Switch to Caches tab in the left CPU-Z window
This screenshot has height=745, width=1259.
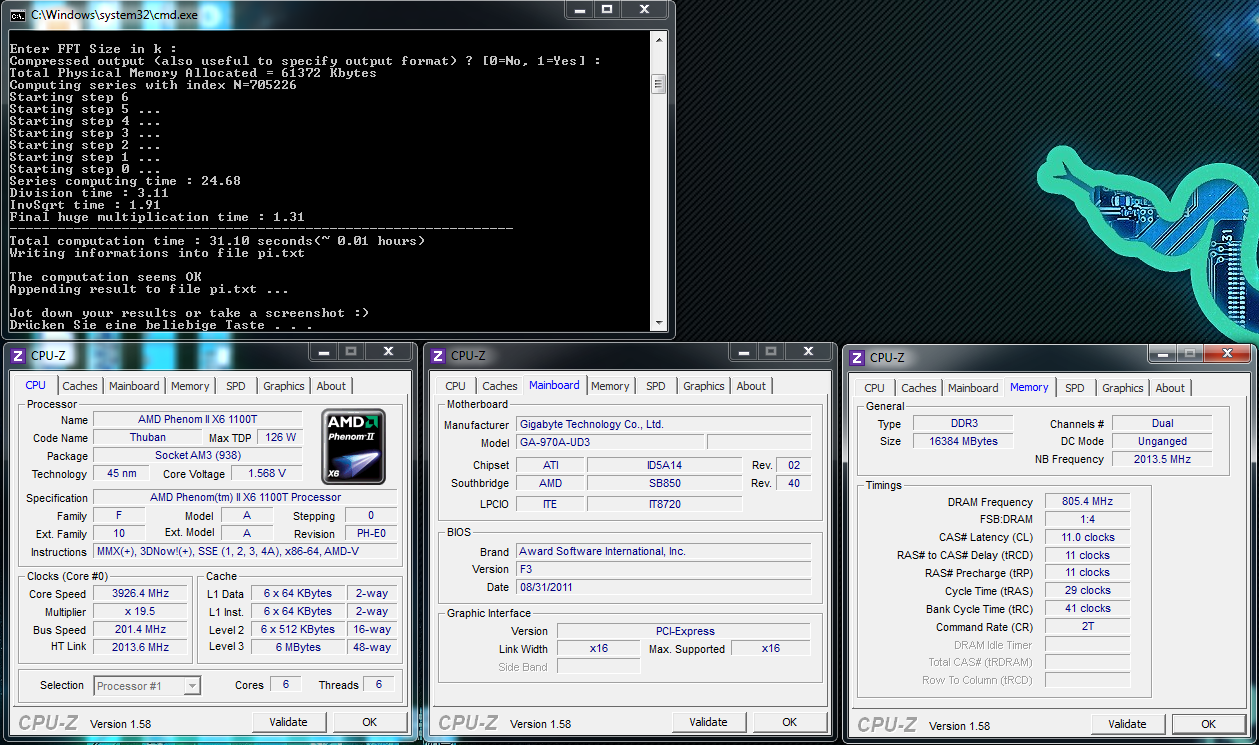point(80,386)
